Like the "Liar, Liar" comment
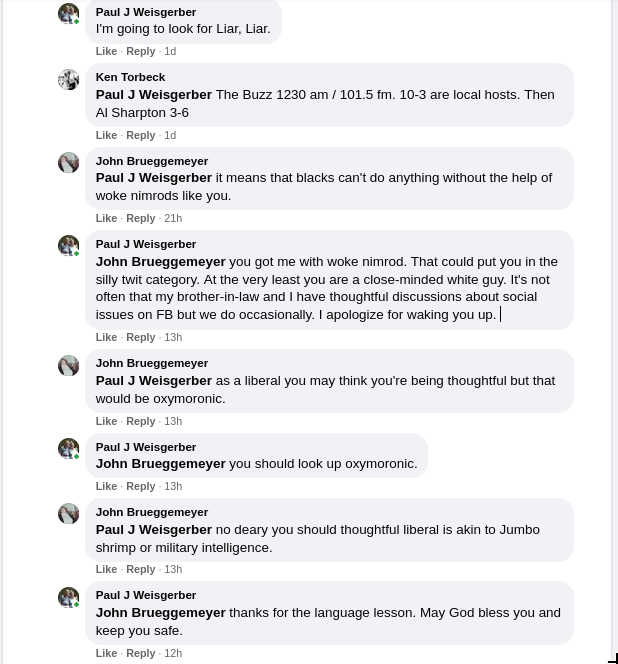Screen dimensions: 618x664 [106, 51]
